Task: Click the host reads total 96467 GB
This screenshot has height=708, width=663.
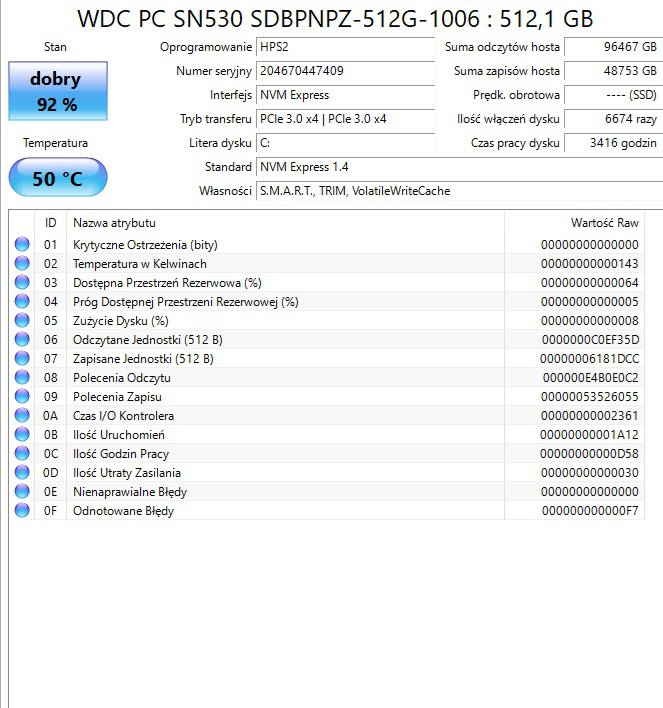Action: tap(614, 47)
